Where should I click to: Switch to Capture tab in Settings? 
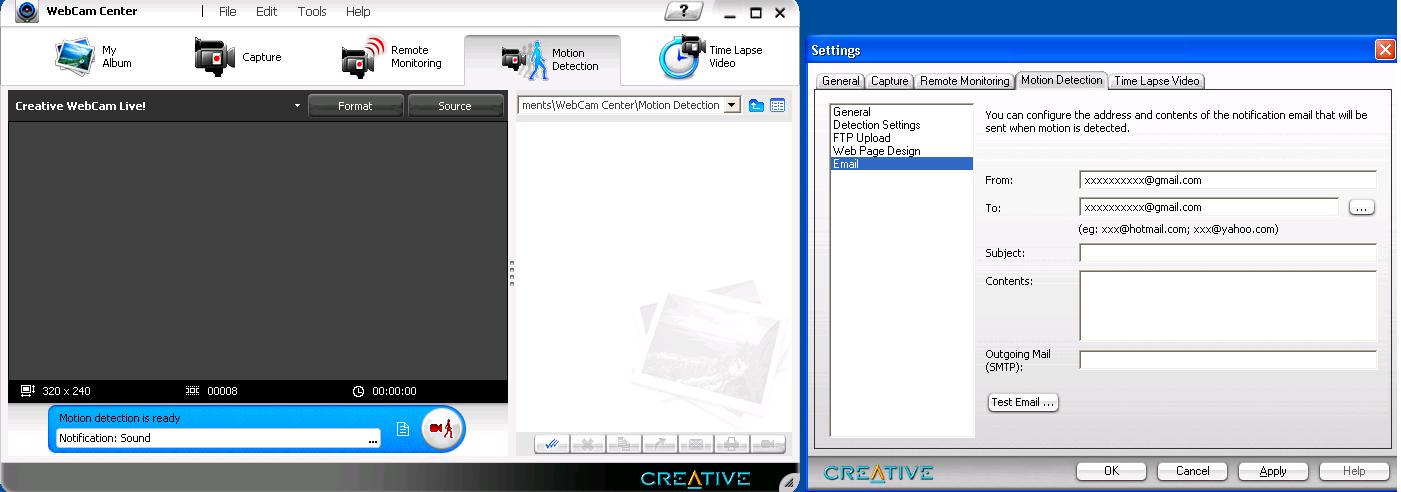tap(890, 81)
